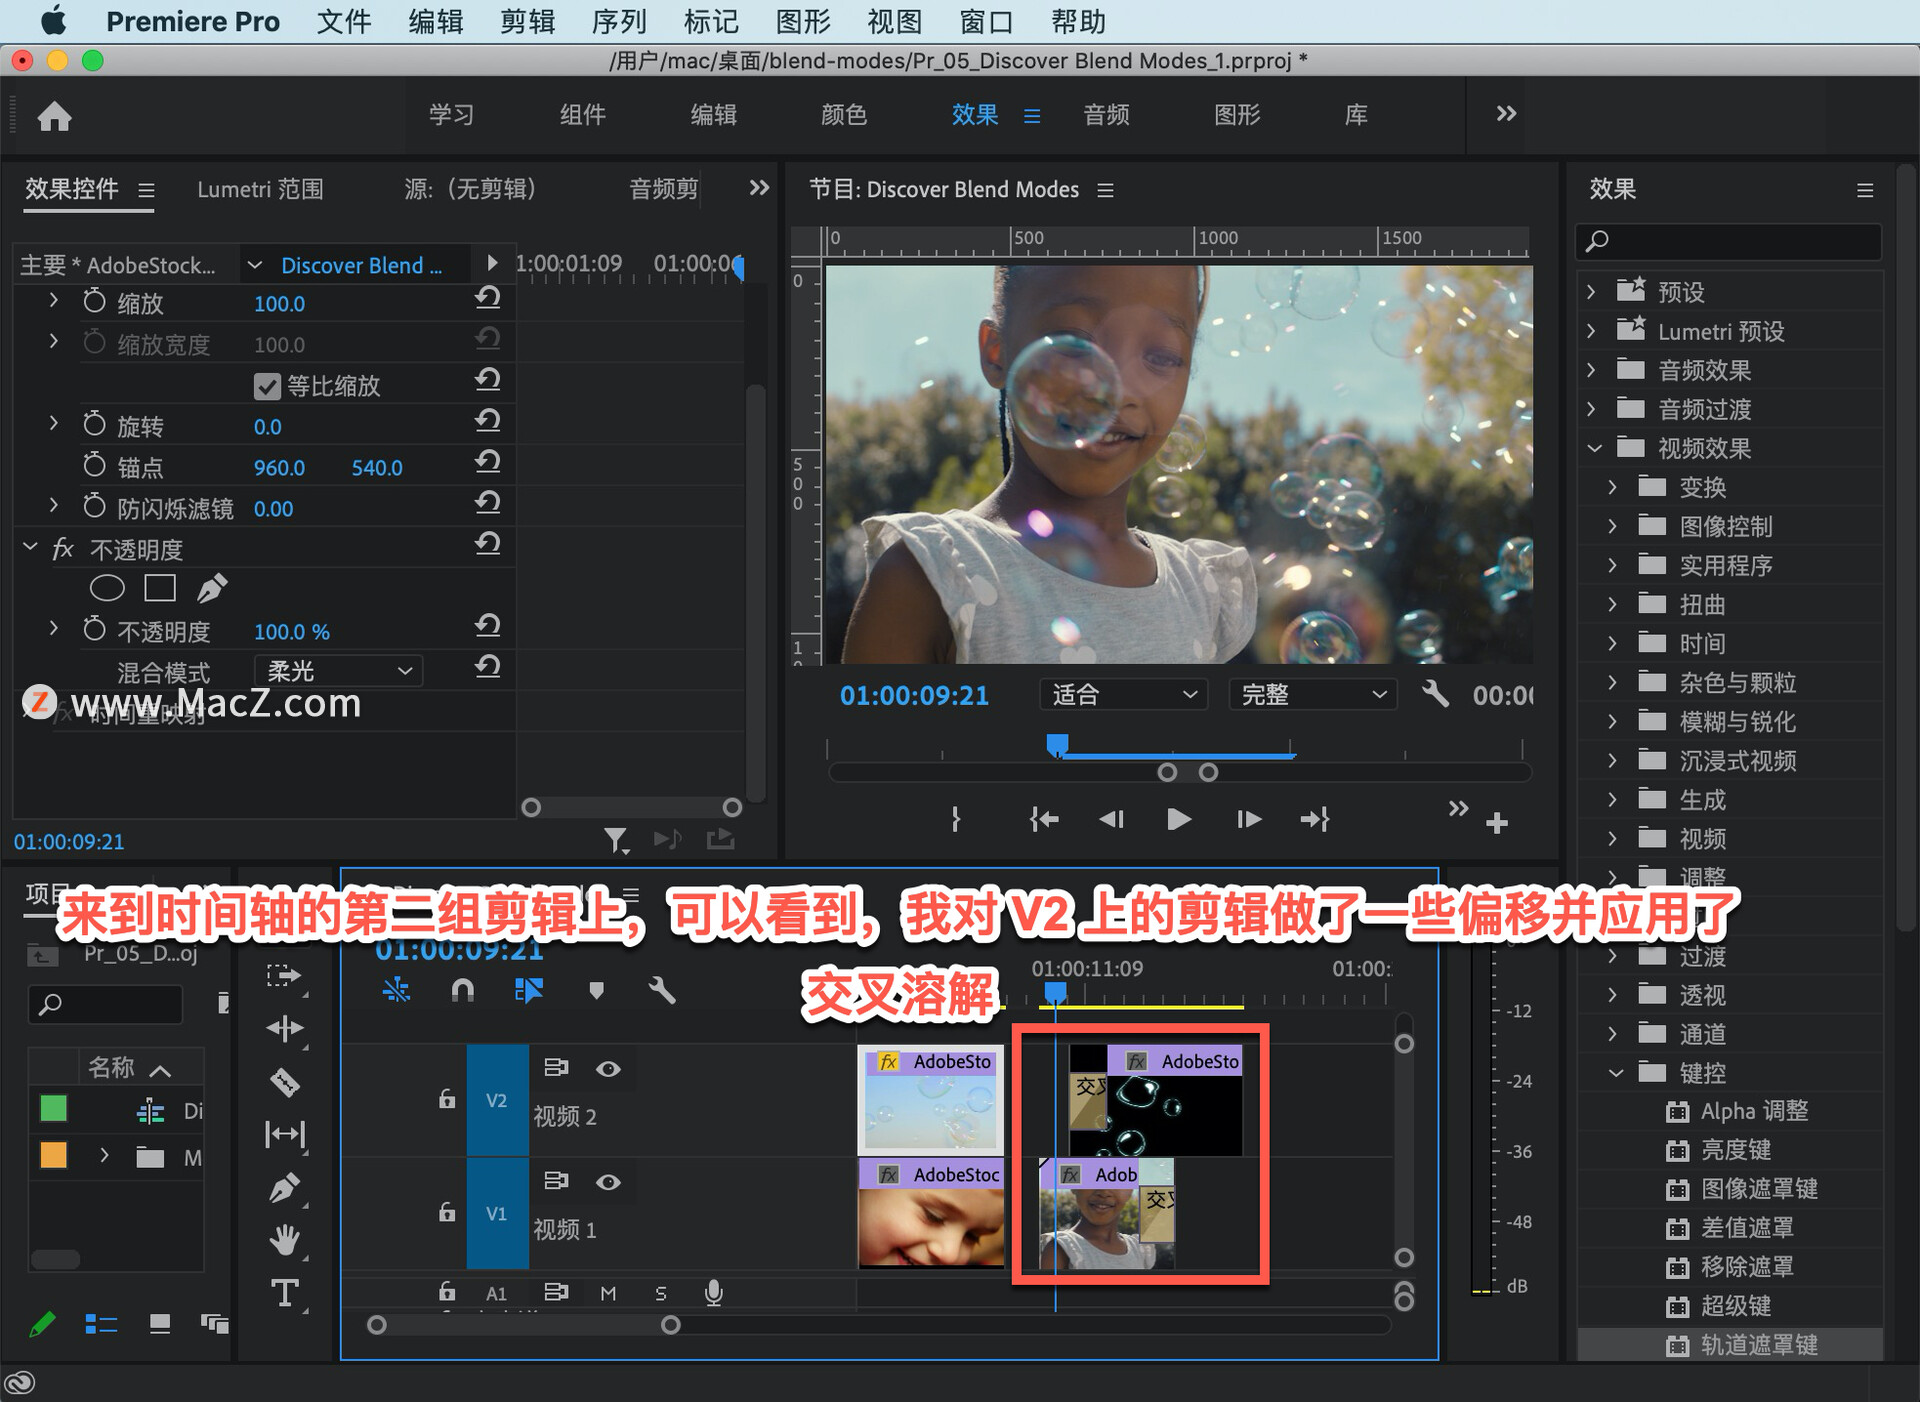Expand the 模糊与锐化 folder
Viewport: 1920px width, 1402px height.
[1612, 721]
